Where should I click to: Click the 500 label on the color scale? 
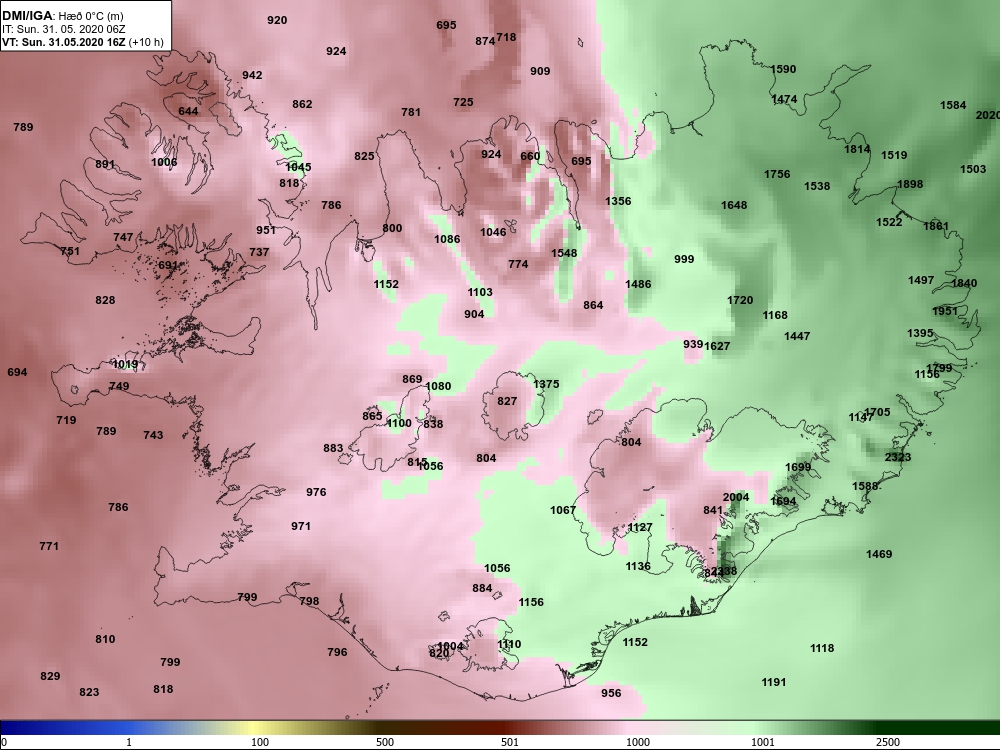click(385, 742)
